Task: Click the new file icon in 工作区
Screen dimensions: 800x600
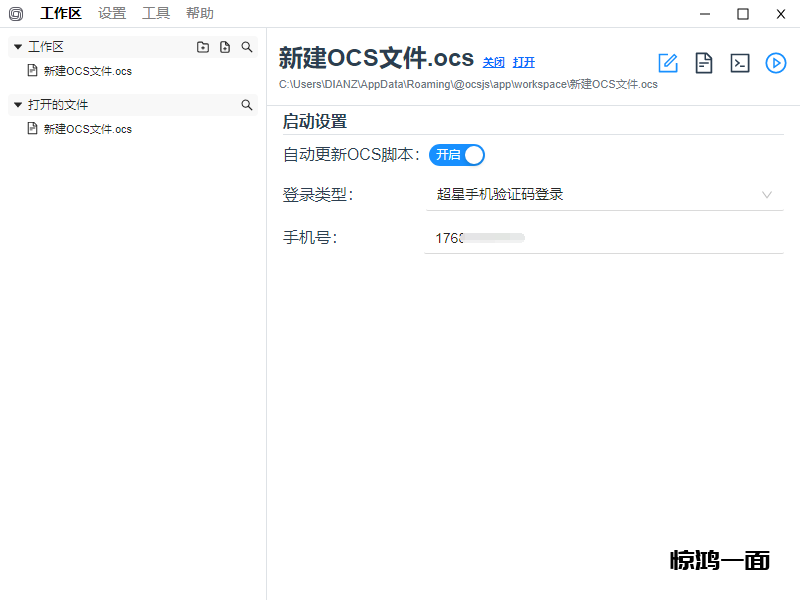Action: [x=225, y=47]
